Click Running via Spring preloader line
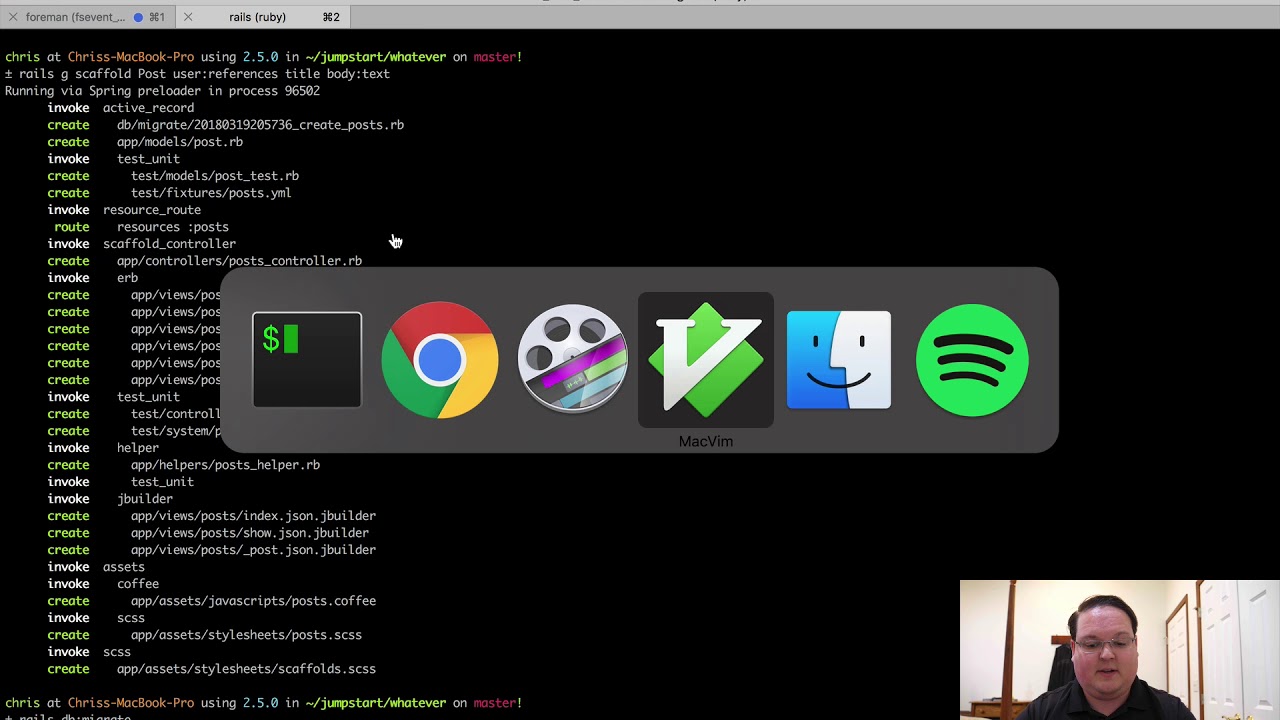This screenshot has width=1280, height=720. [x=162, y=91]
